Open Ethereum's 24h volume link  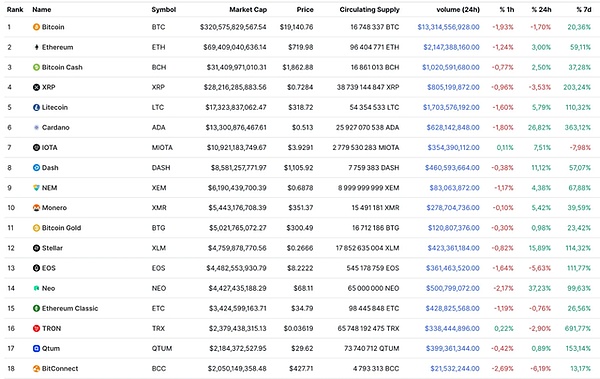(451, 47)
